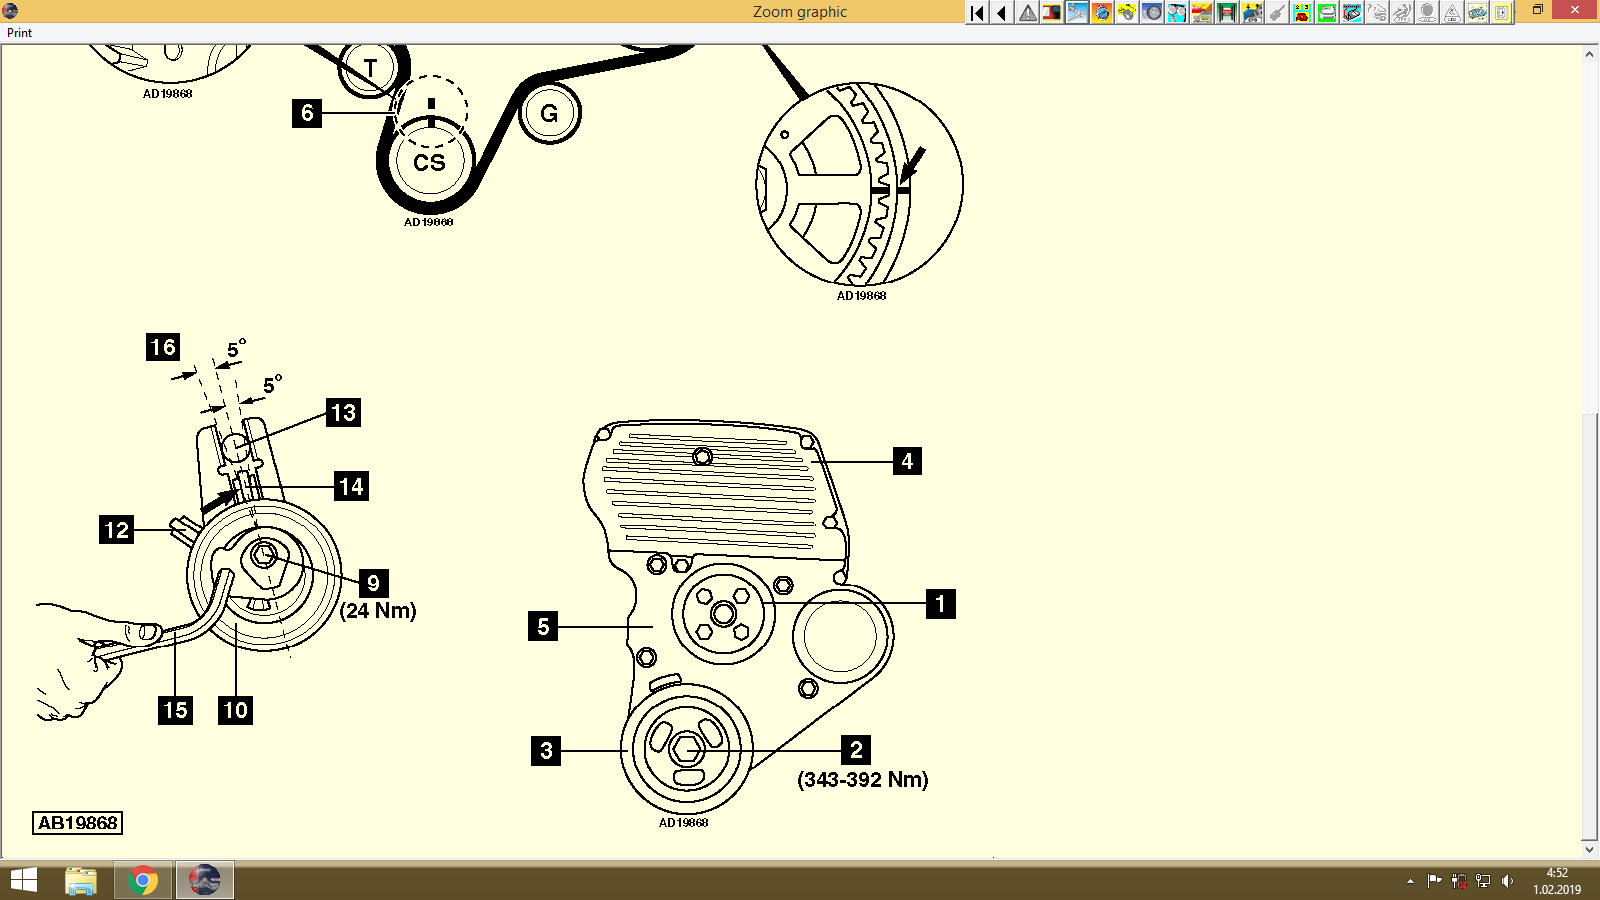Open warnings via the exclamation triangle icon
The height and width of the screenshot is (900, 1600).
coord(1026,13)
